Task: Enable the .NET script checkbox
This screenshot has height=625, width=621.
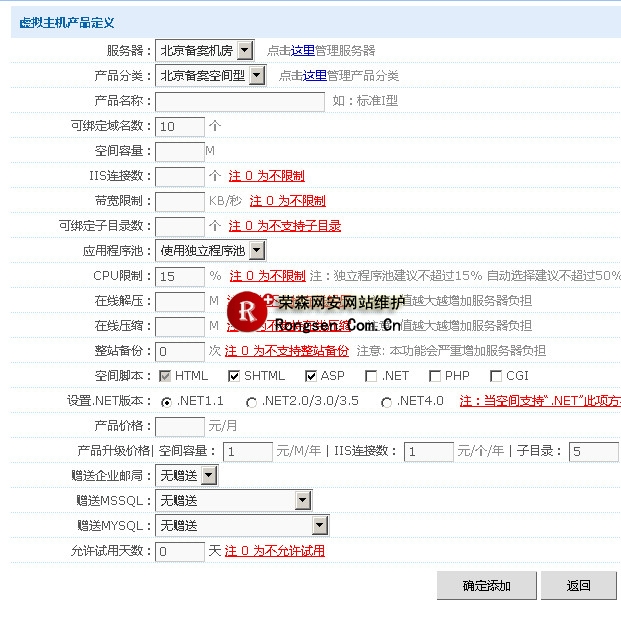Action: pyautogui.click(x=371, y=376)
